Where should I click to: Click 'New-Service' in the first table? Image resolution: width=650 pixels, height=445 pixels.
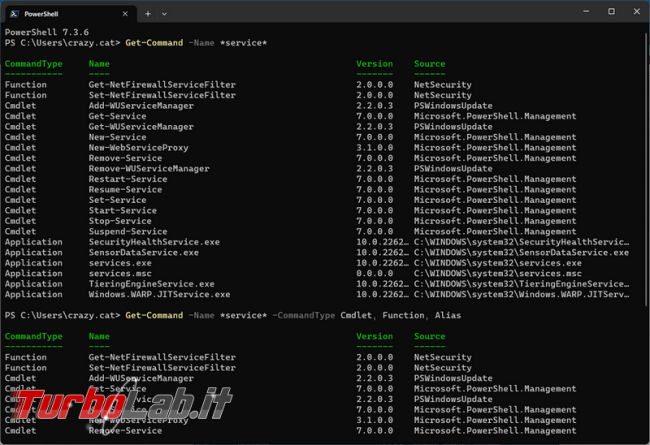tap(117, 137)
